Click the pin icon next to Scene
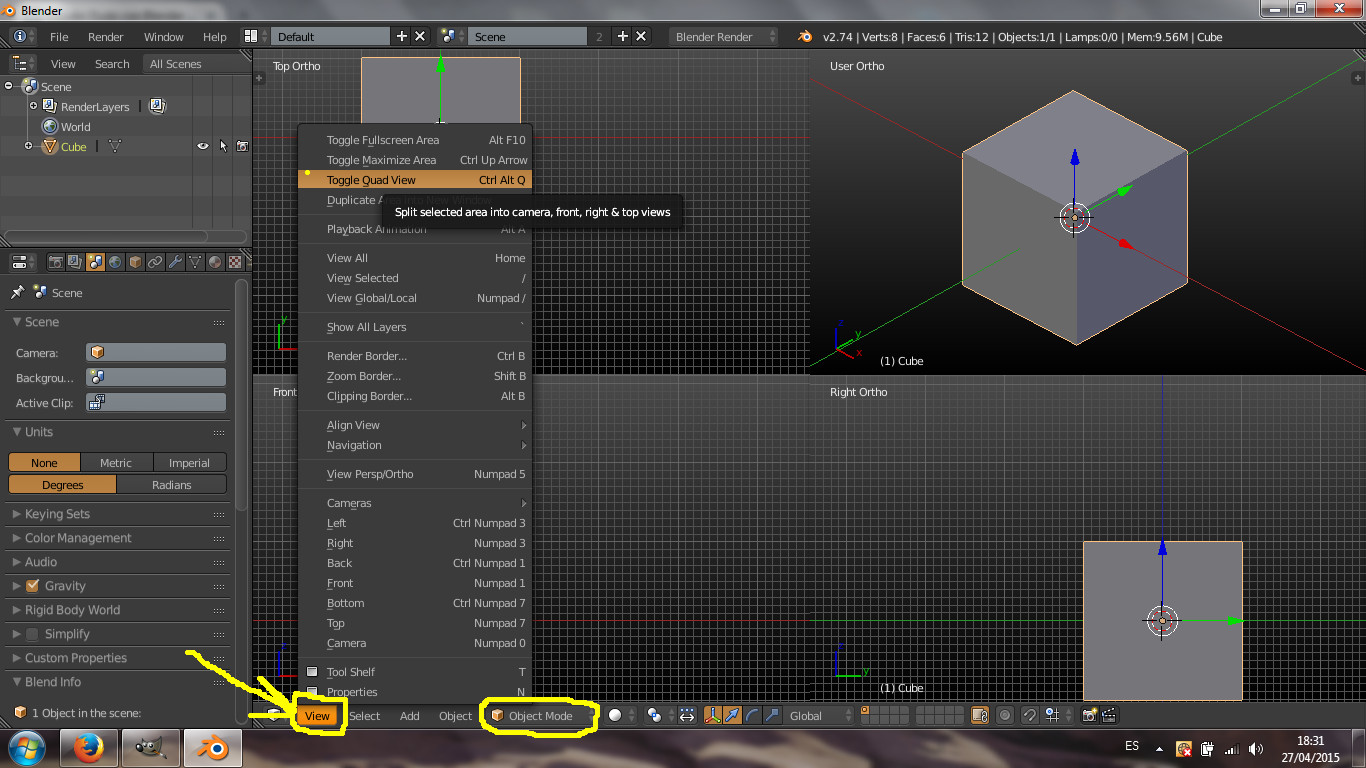Screen dimensions: 1366x768 [17, 292]
